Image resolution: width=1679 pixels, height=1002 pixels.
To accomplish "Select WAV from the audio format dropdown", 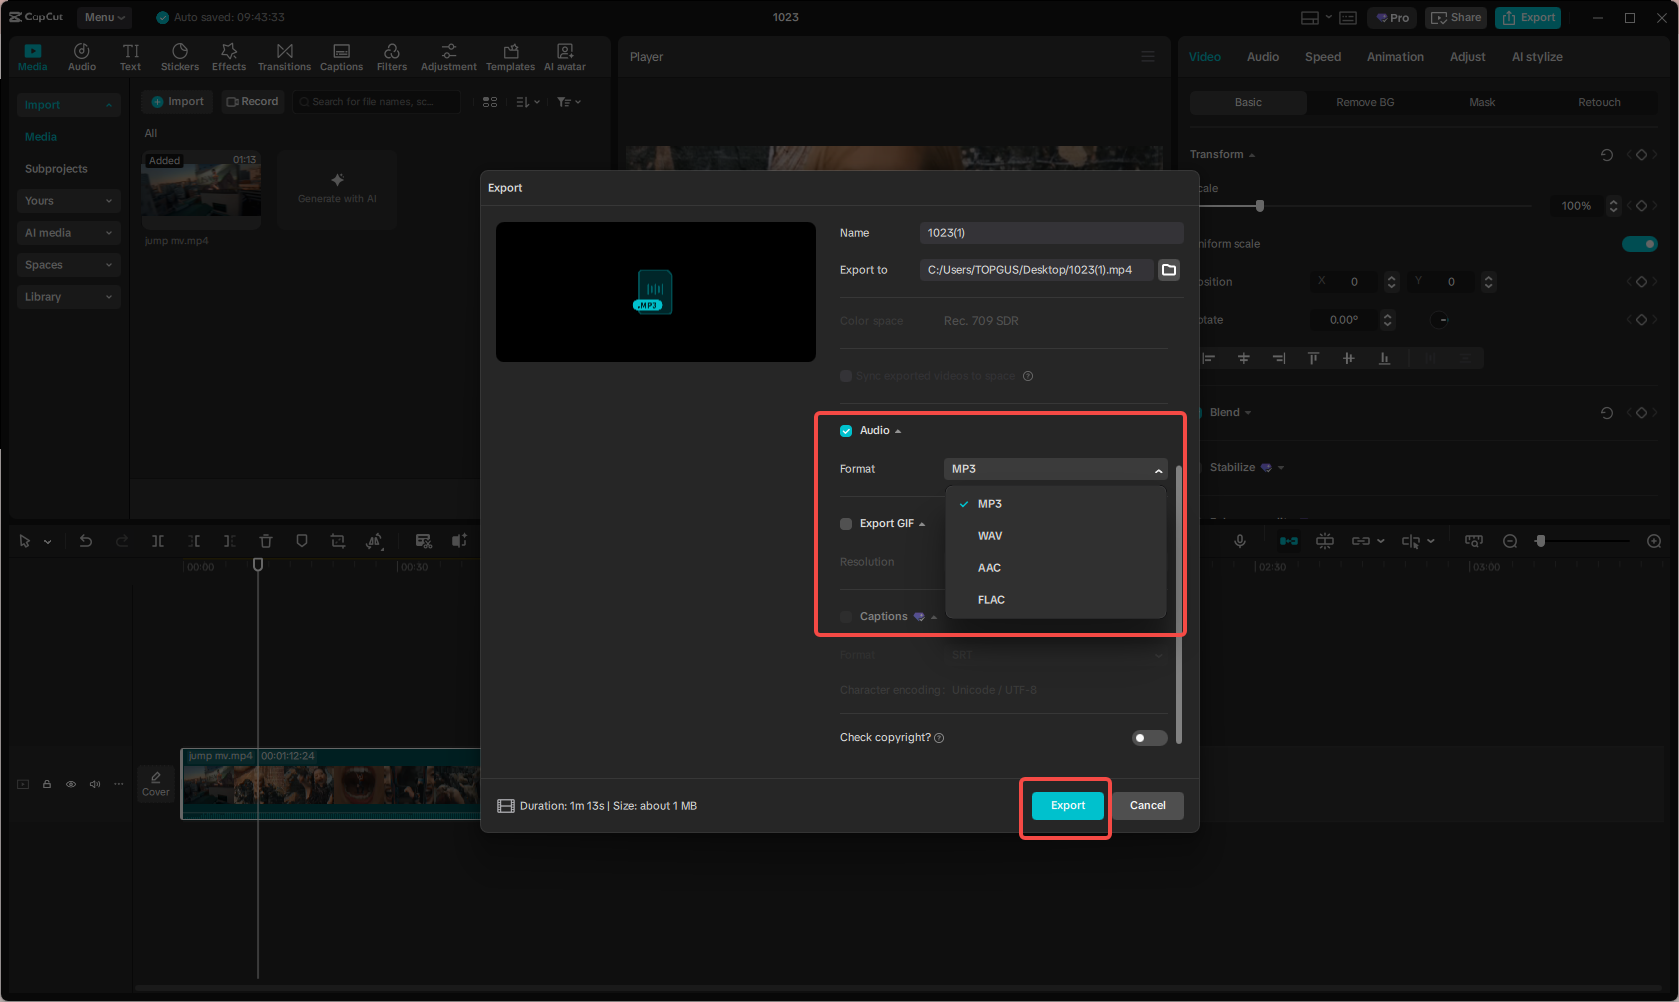I will pyautogui.click(x=989, y=535).
